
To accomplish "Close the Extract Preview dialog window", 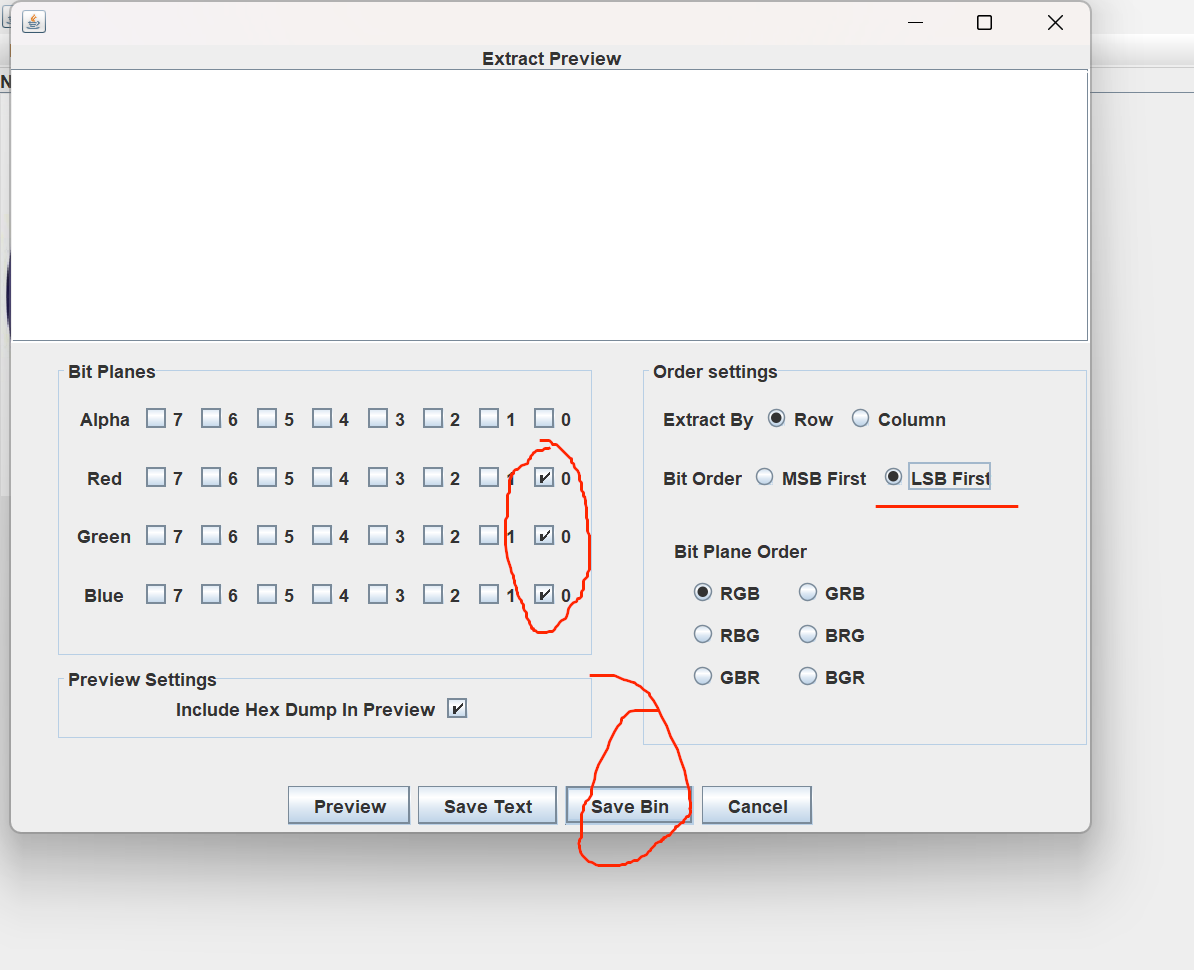I will [1055, 22].
